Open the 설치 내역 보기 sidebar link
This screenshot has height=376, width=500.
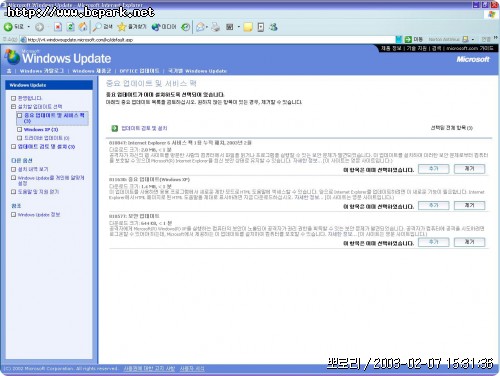click(33, 169)
